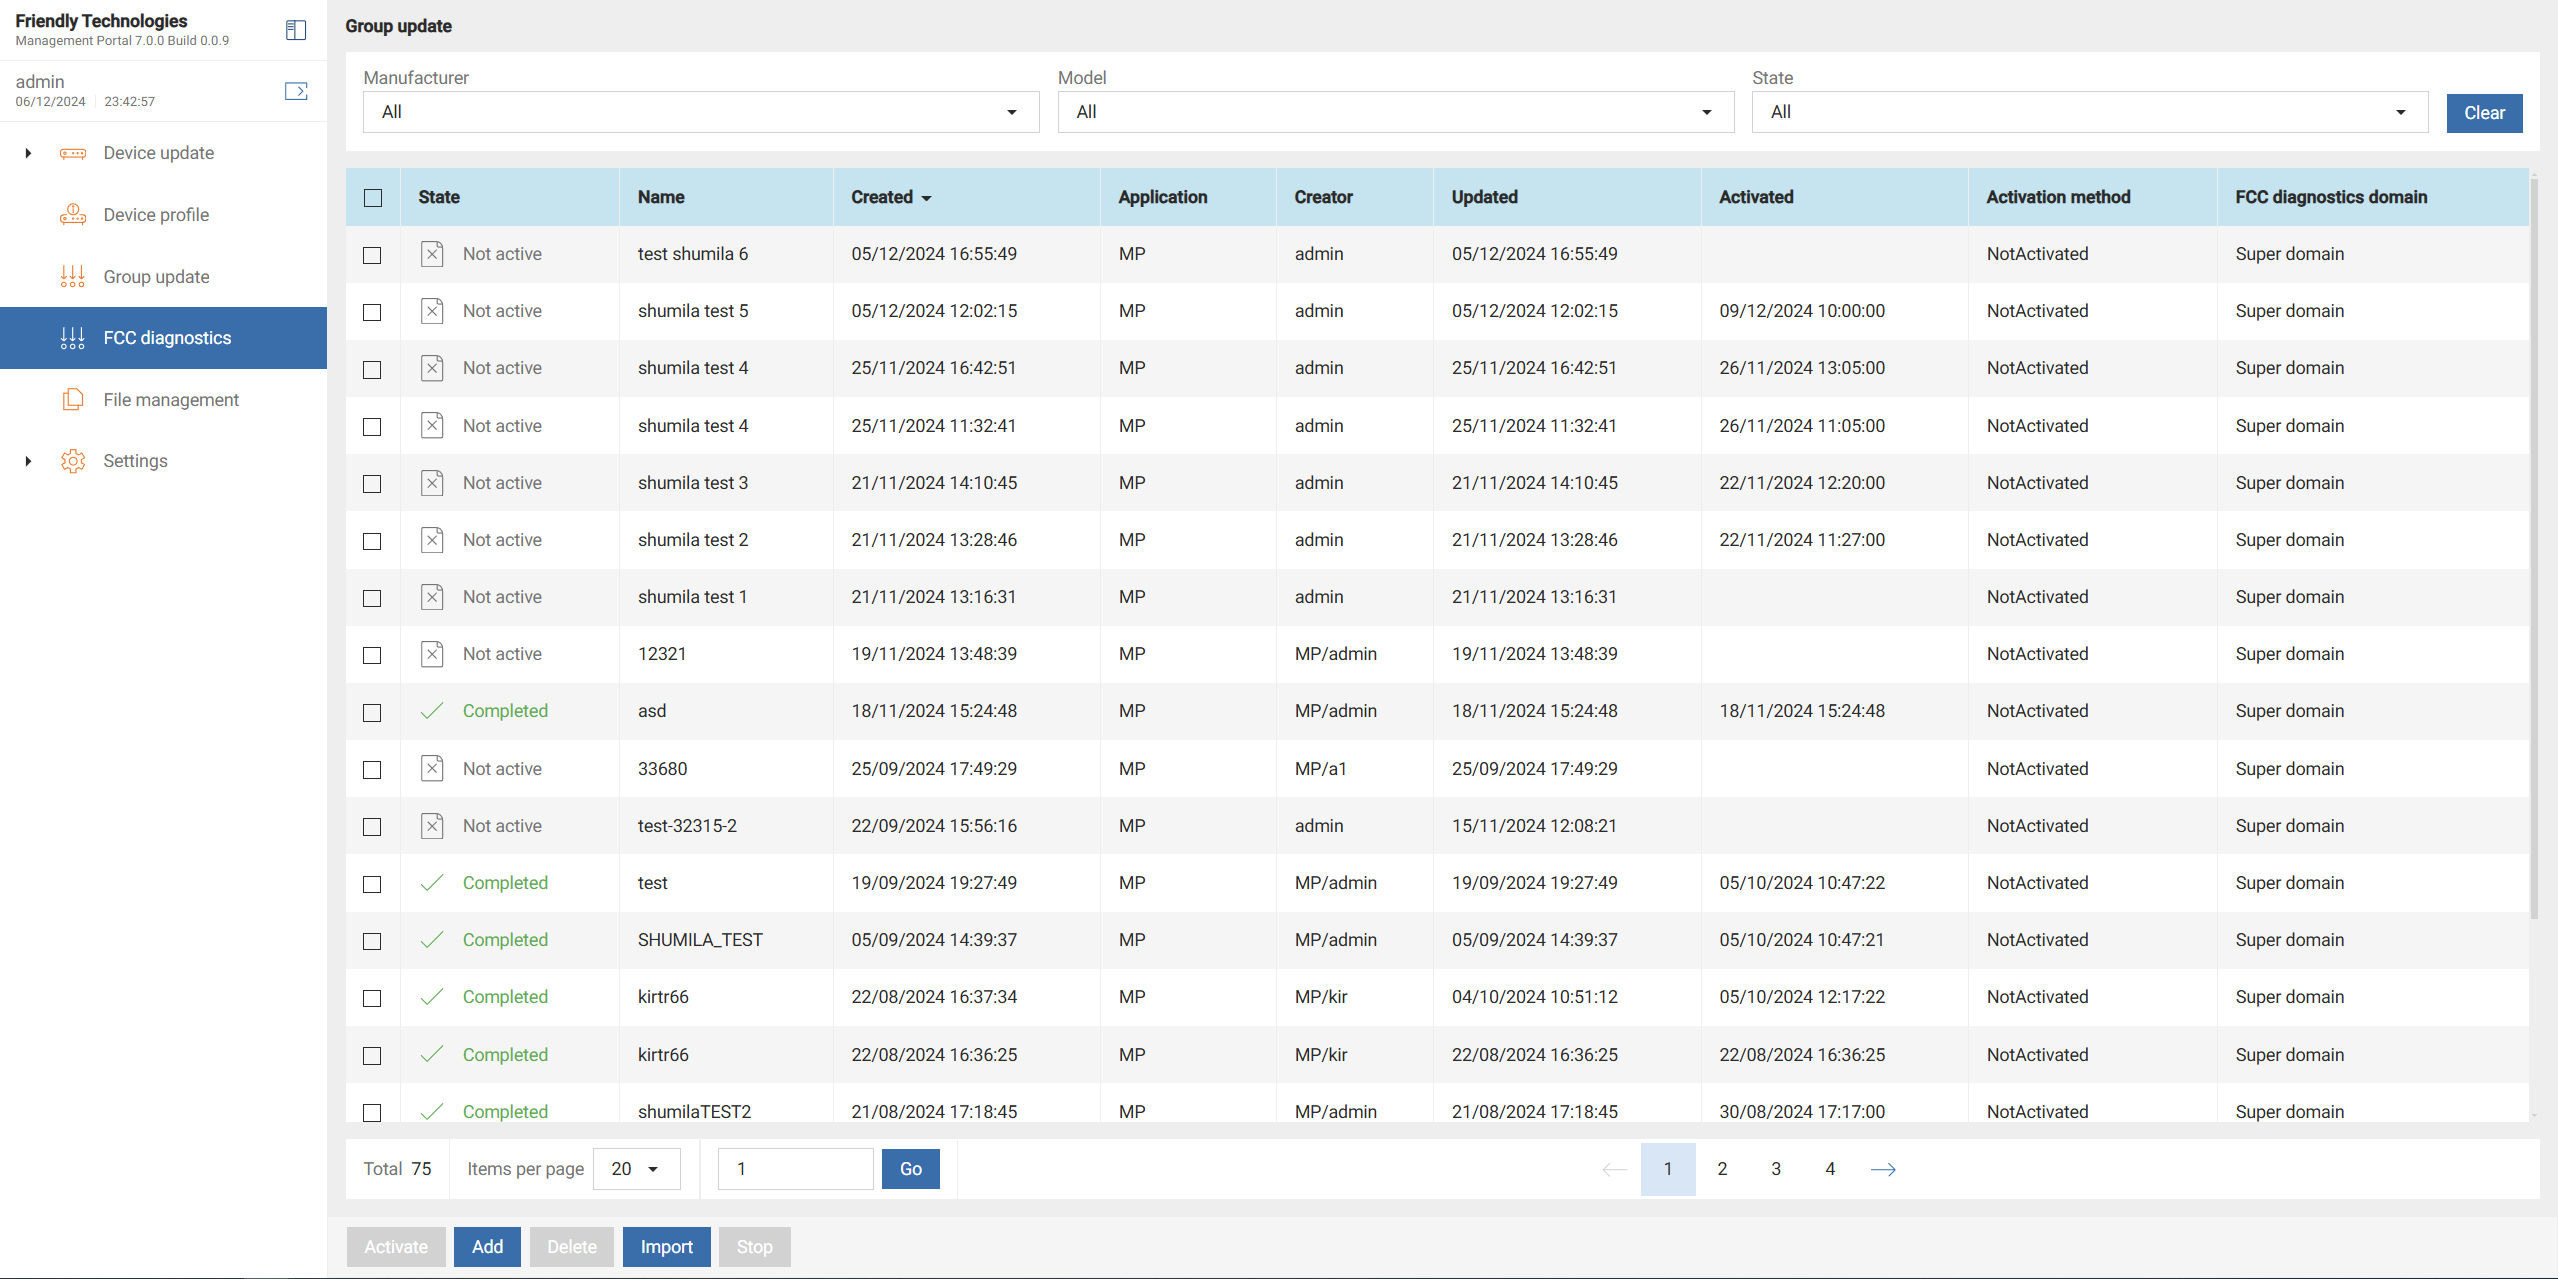Check the box for 33680 row
This screenshot has height=1279, width=2558.
click(x=372, y=770)
